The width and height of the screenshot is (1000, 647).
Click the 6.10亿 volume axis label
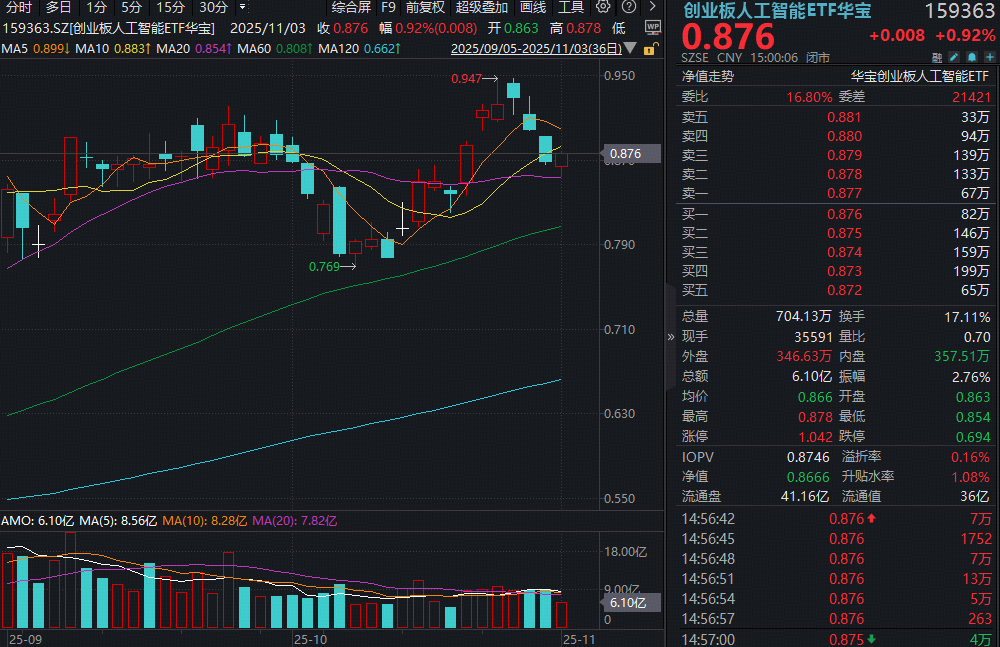(x=628, y=602)
